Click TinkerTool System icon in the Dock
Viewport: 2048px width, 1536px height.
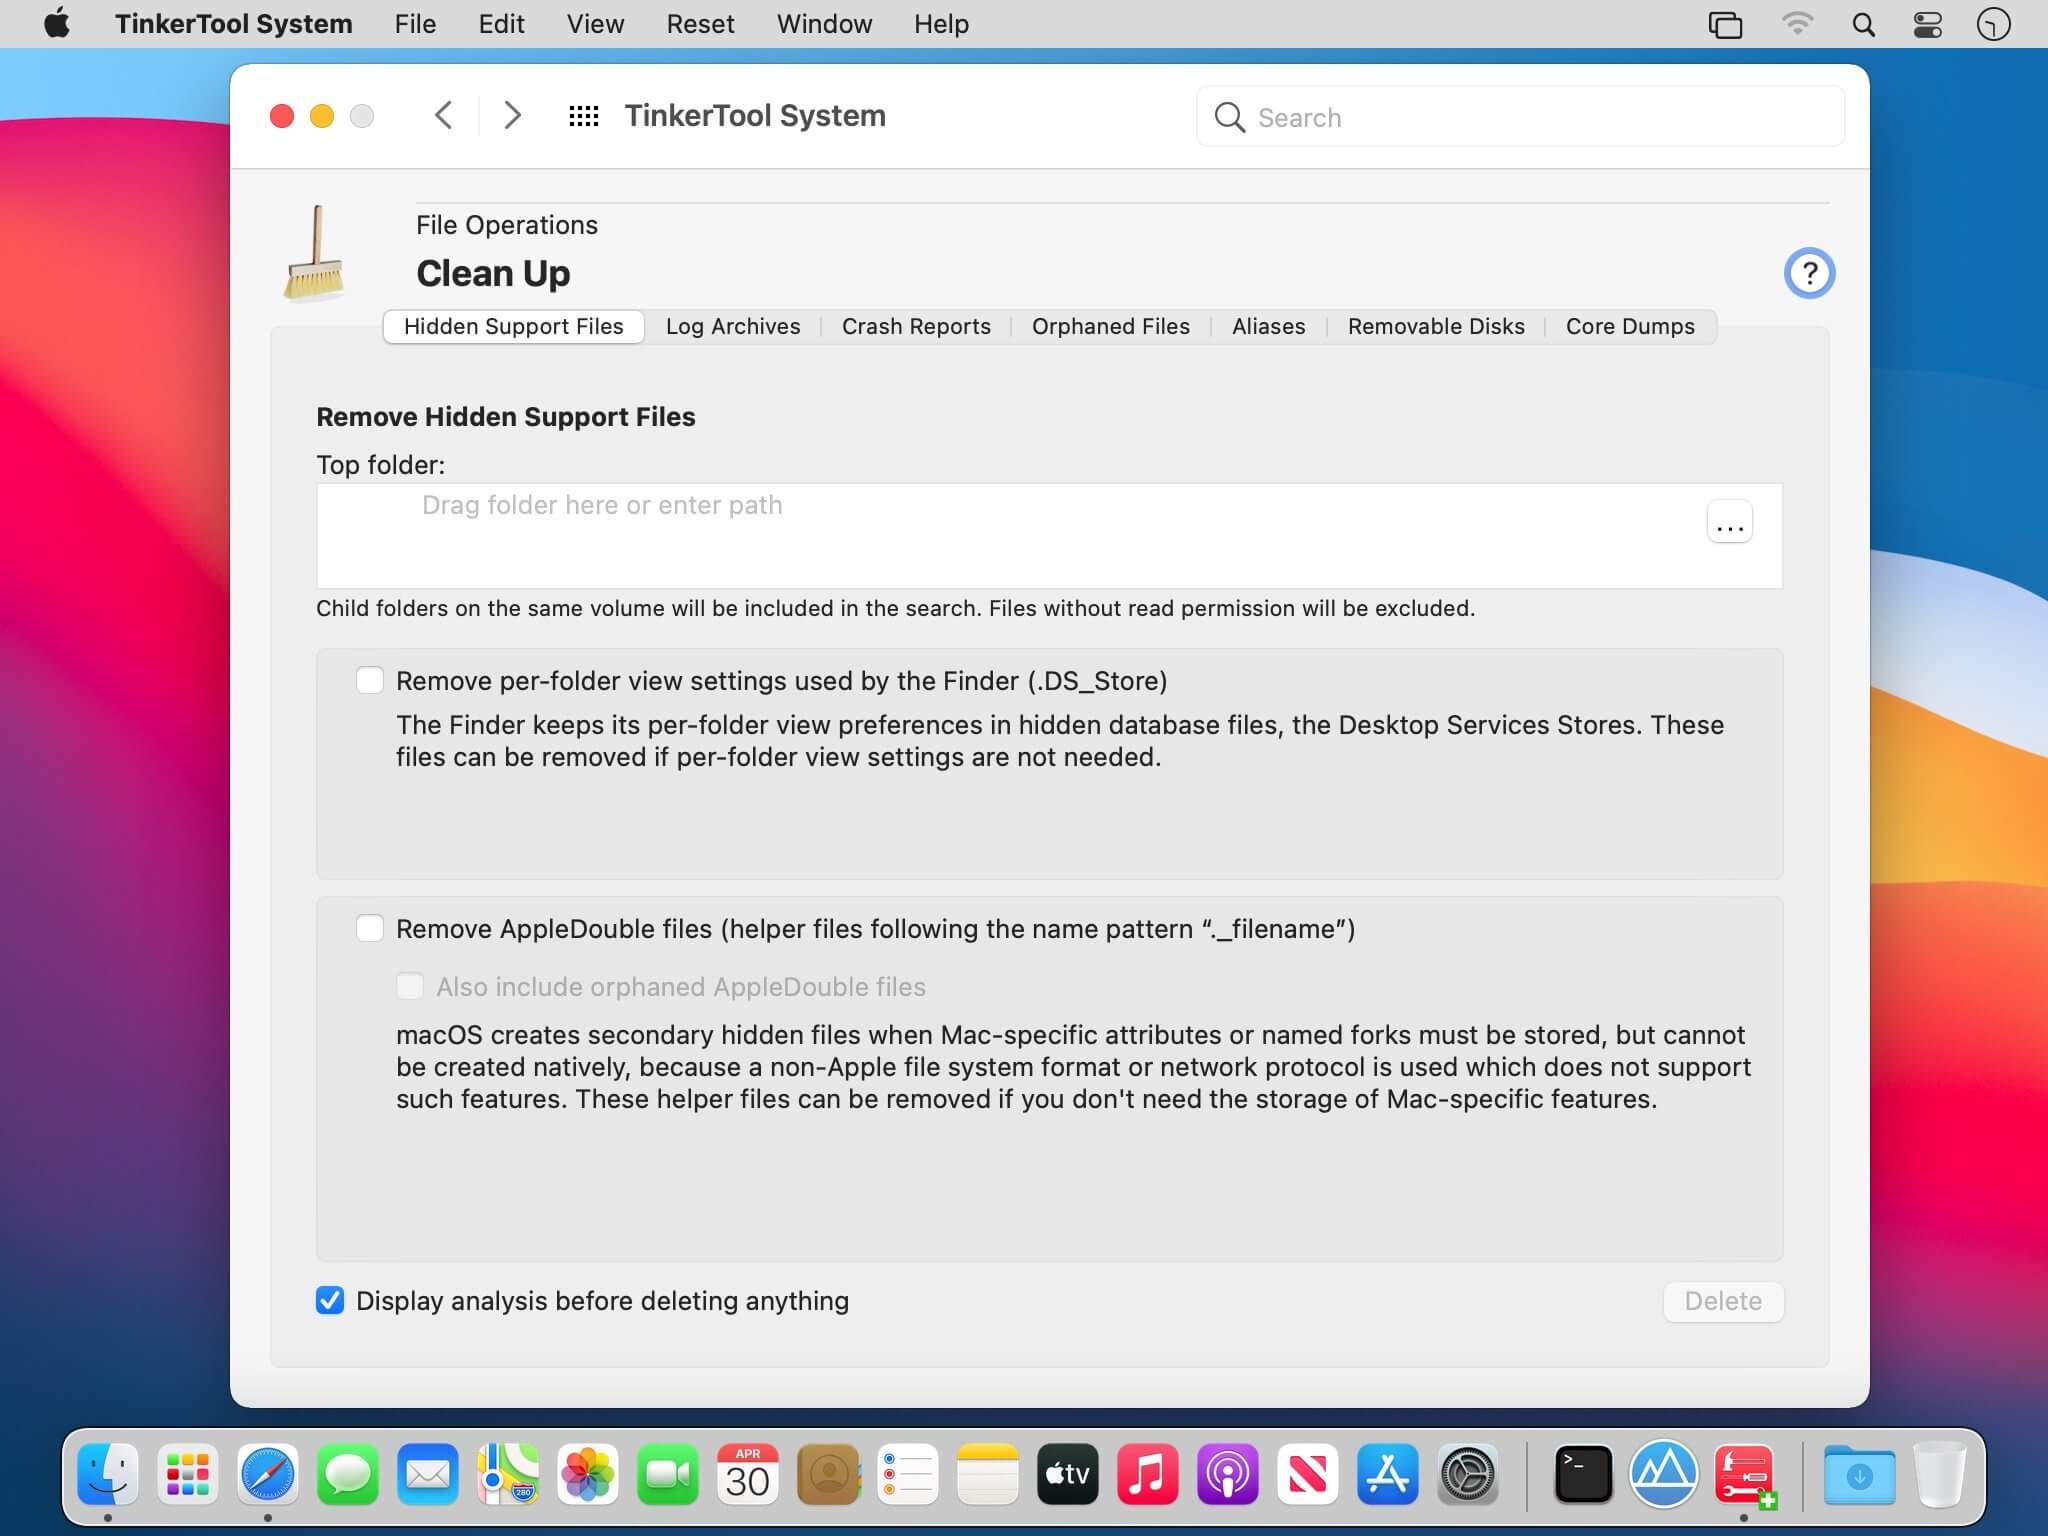[x=1744, y=1474]
